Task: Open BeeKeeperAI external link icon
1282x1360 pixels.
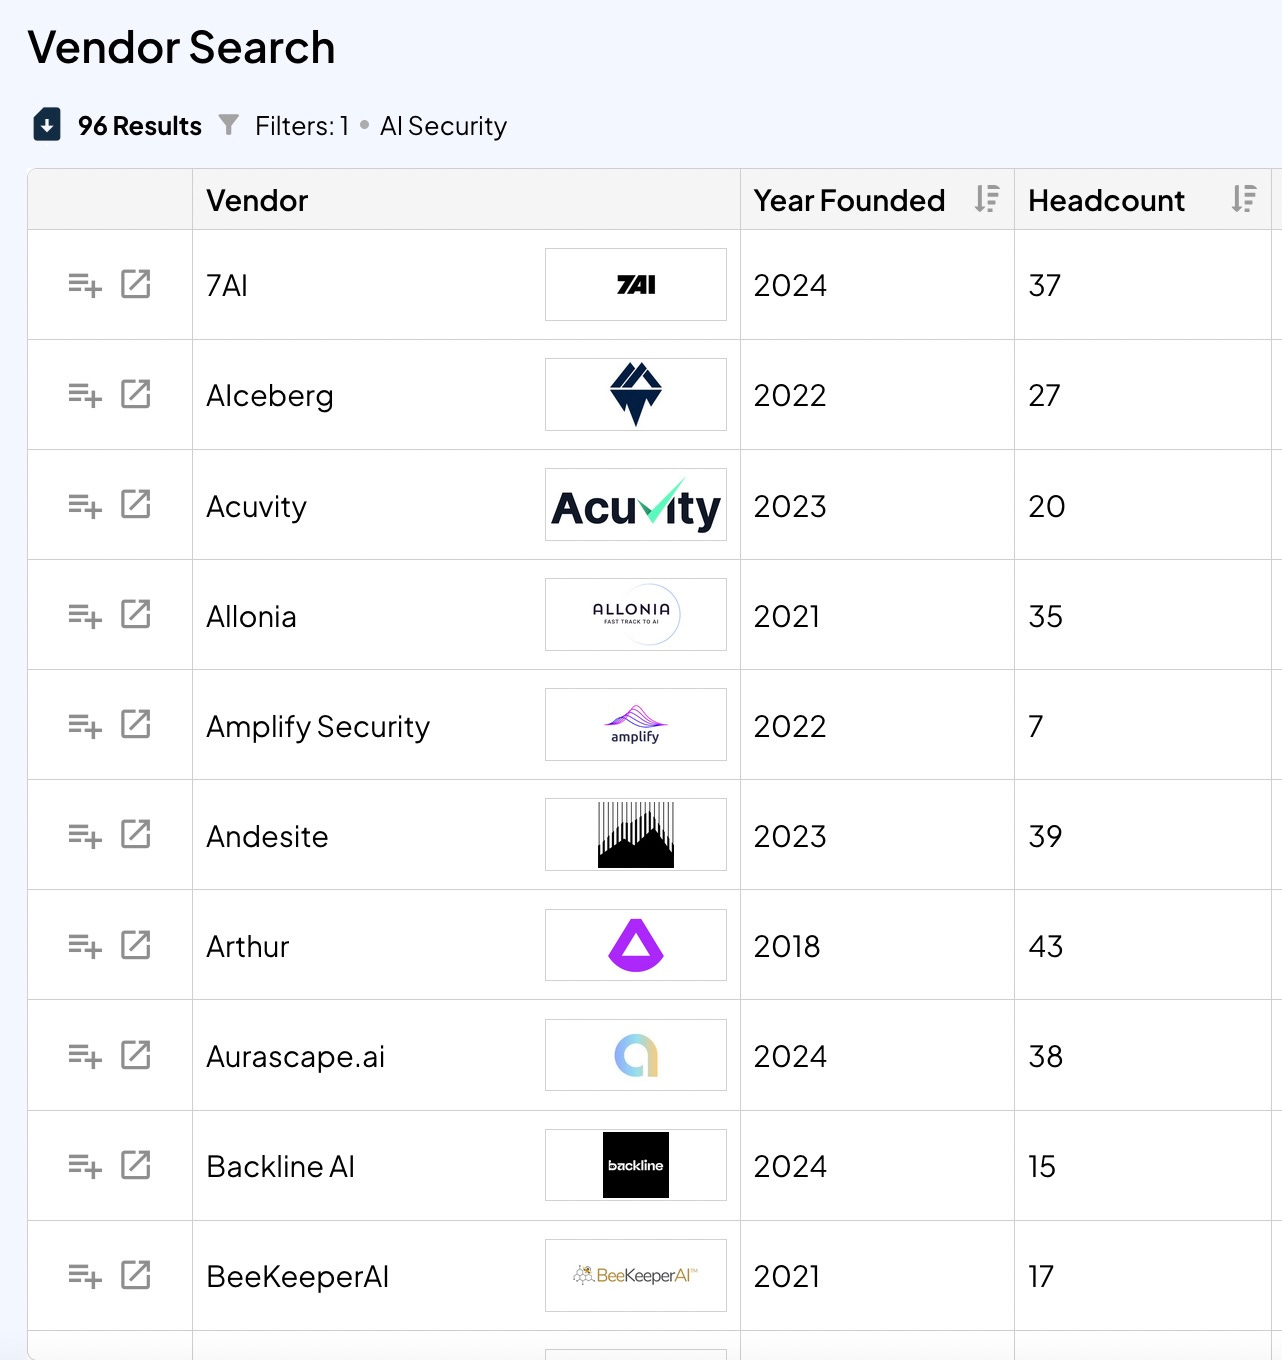Action: [136, 1274]
